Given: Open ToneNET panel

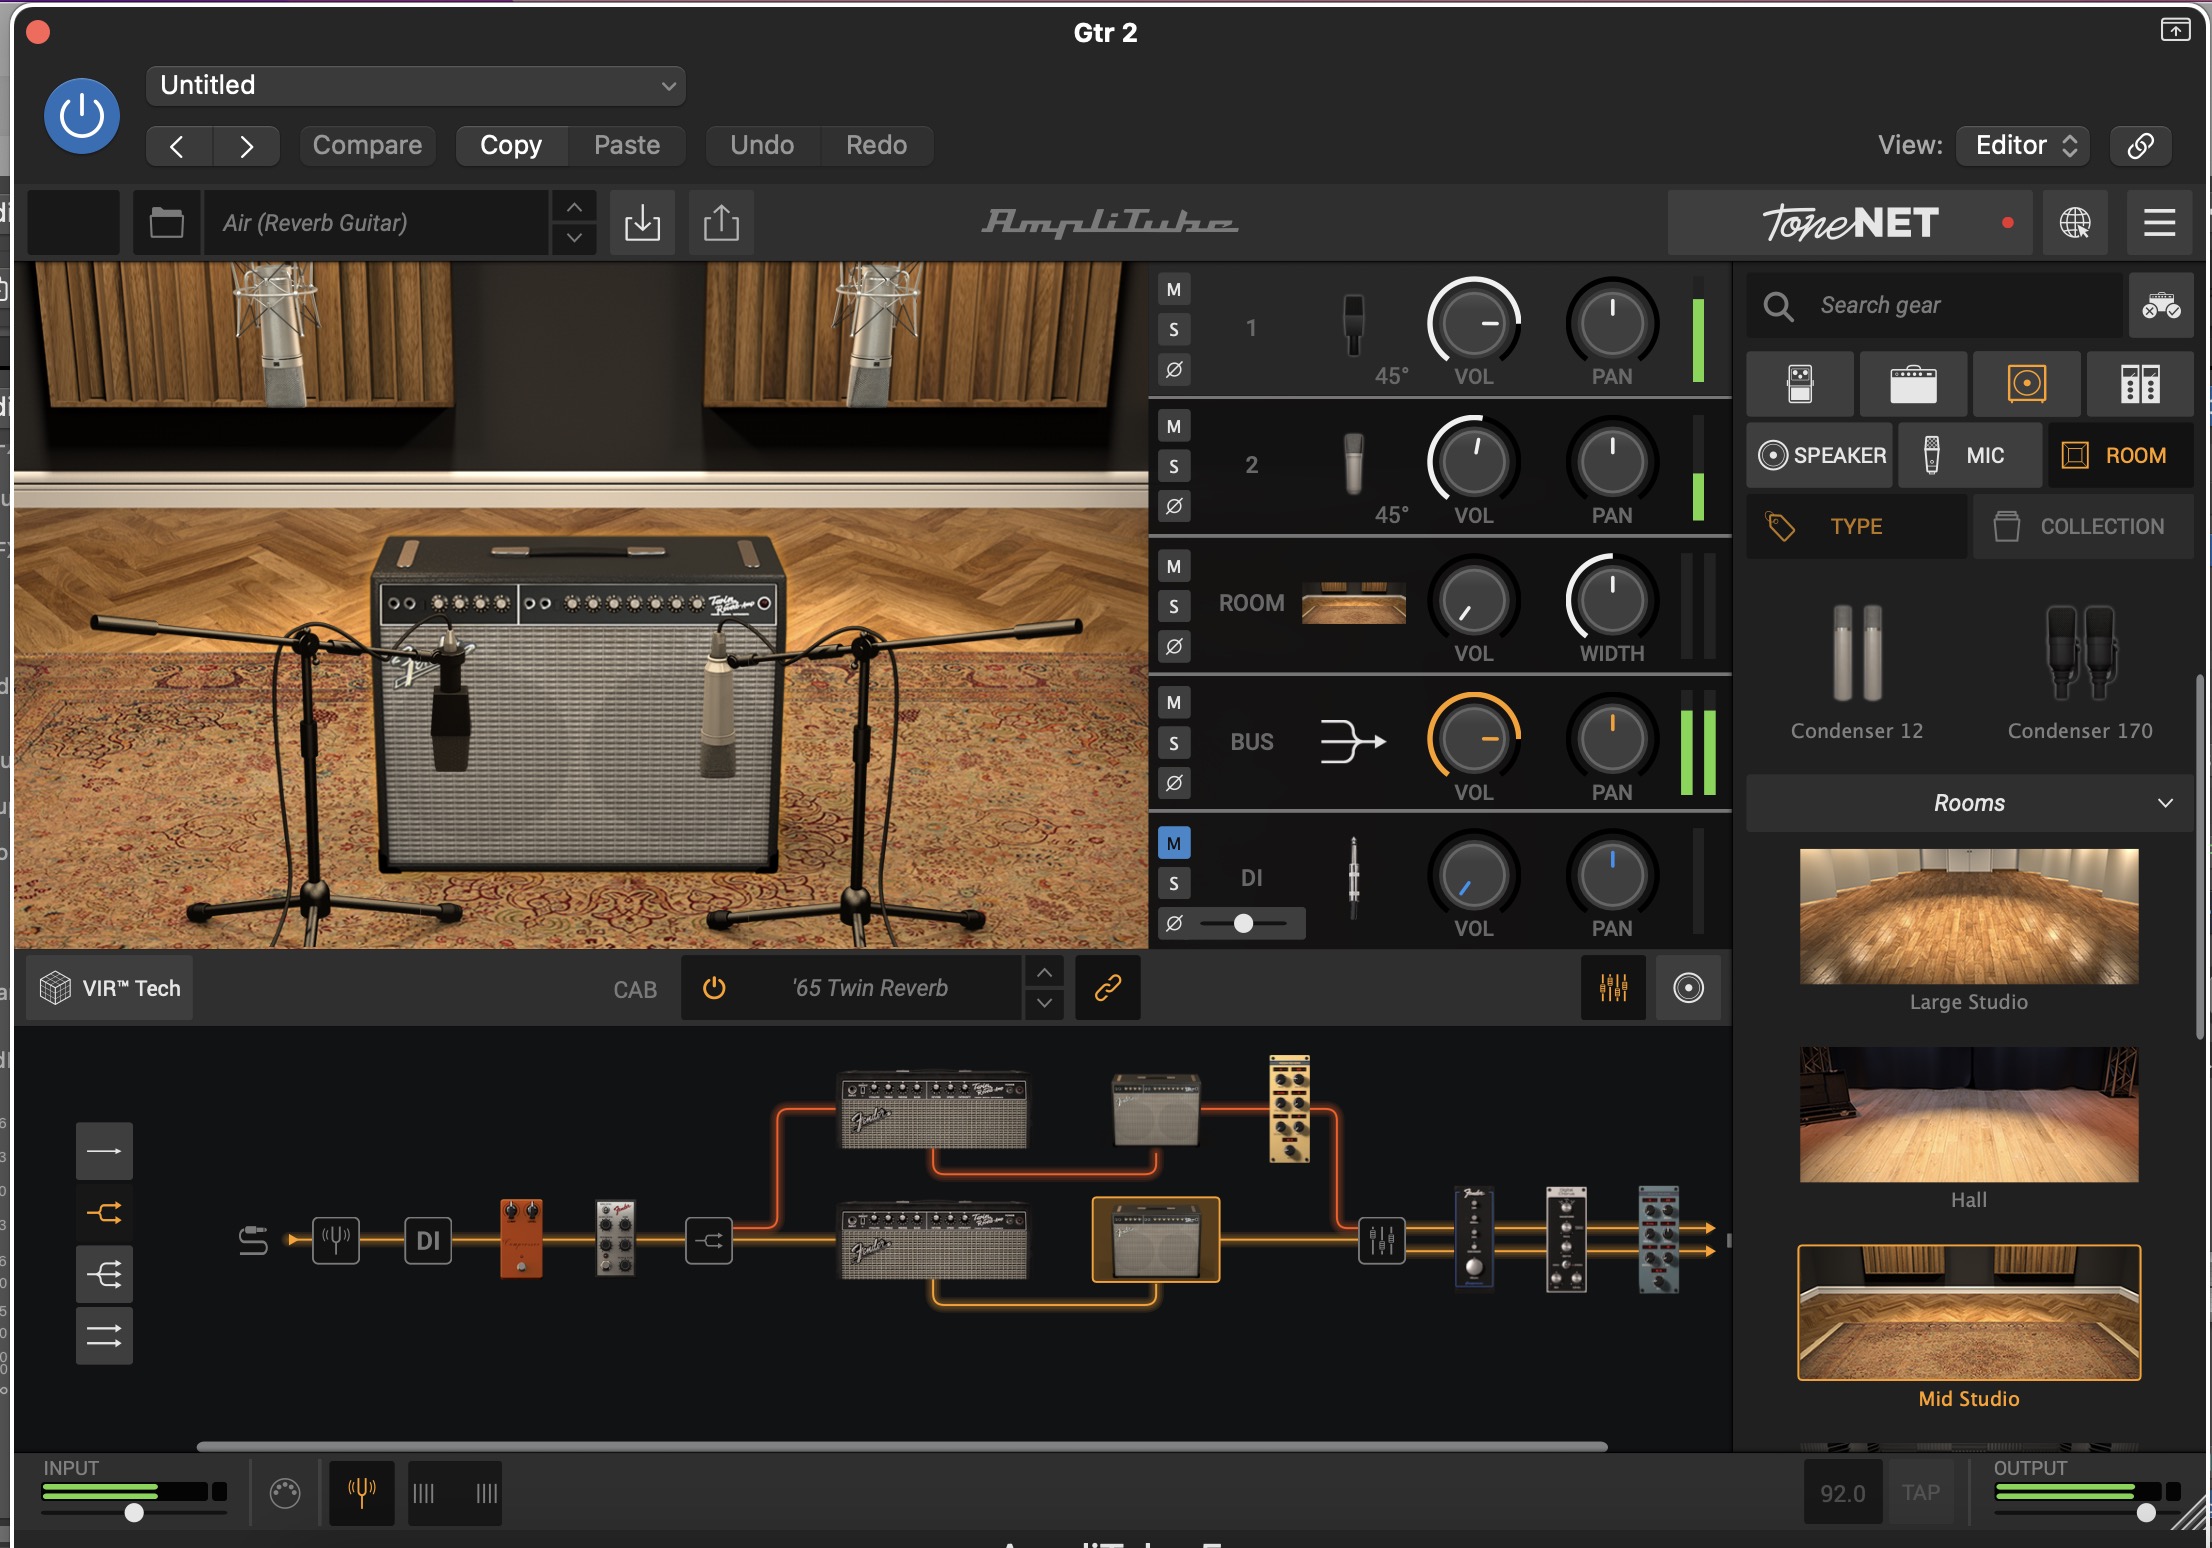Looking at the screenshot, I should coord(1850,222).
